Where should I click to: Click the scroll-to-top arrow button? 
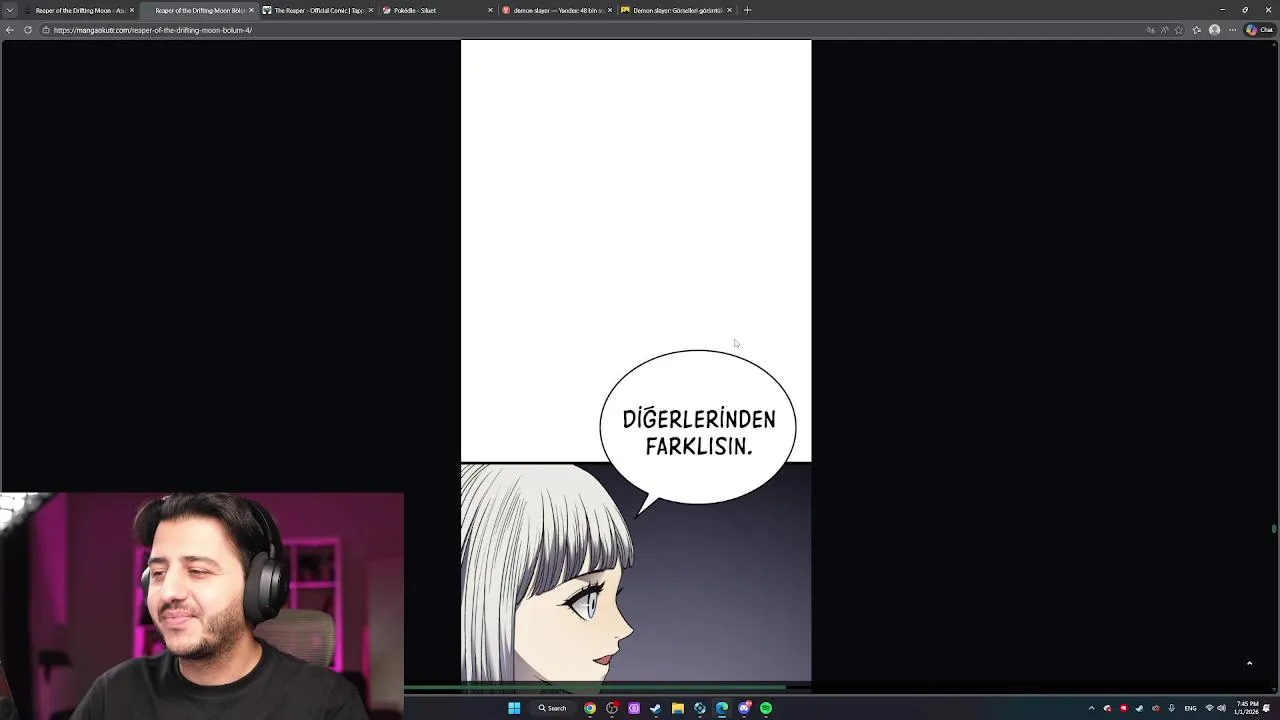[1249, 663]
